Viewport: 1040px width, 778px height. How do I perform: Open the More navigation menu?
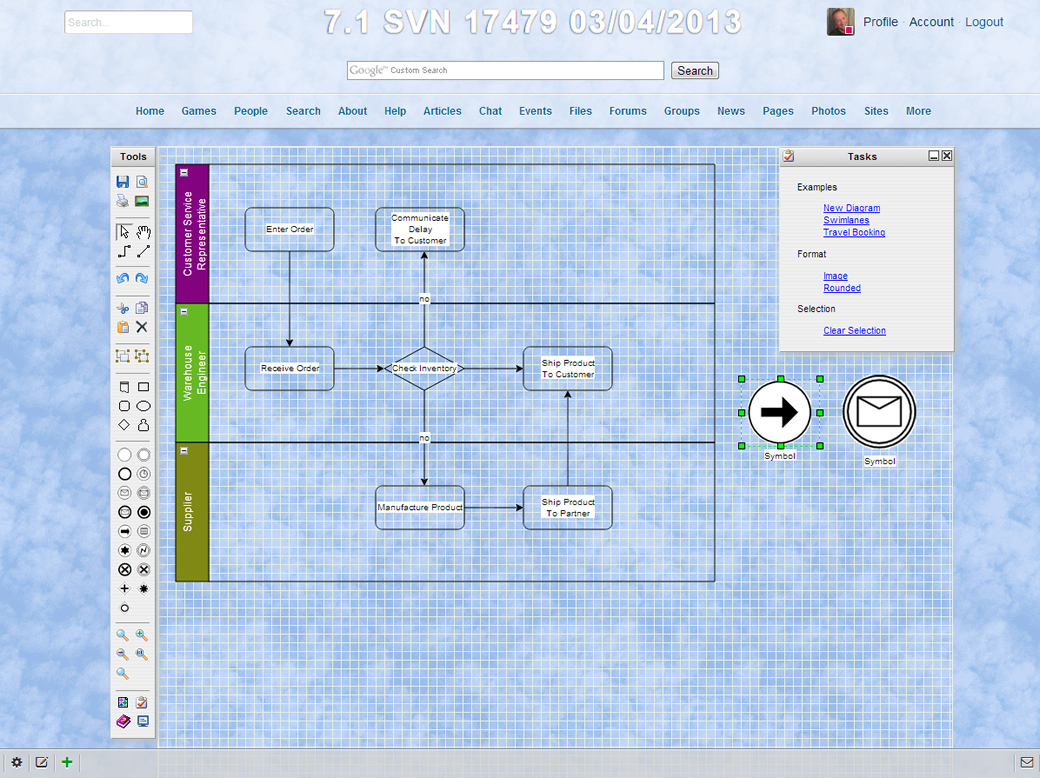918,111
